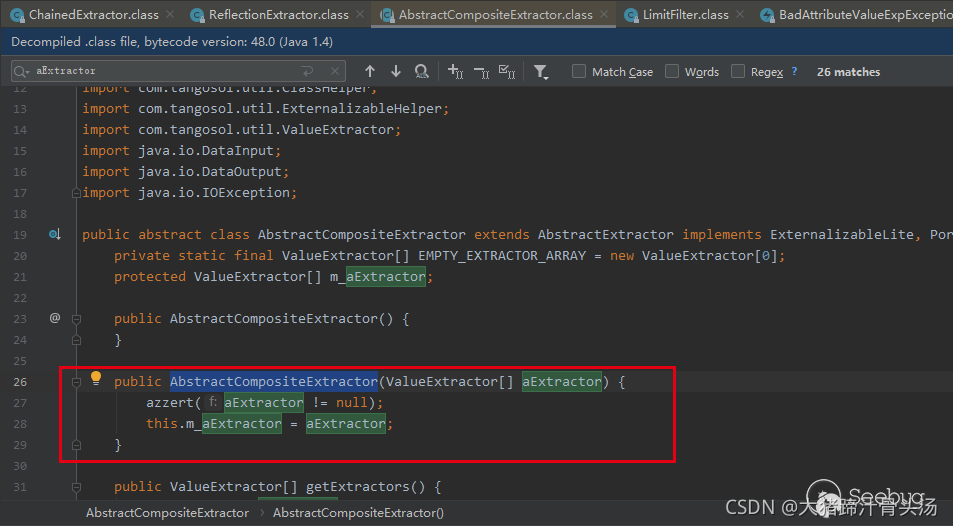
Task: Enable the Words checkbox
Action: [x=672, y=71]
